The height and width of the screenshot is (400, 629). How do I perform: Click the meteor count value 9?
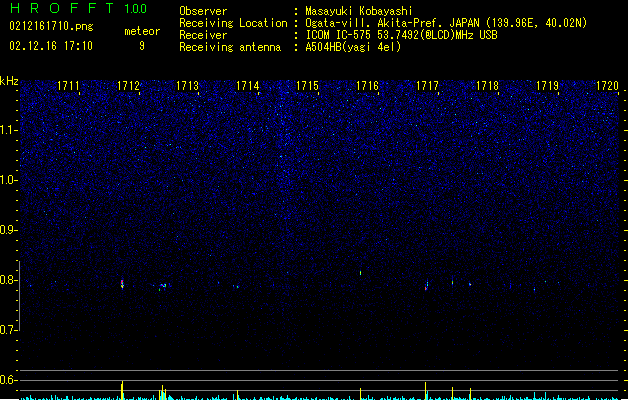pyautogui.click(x=142, y=46)
